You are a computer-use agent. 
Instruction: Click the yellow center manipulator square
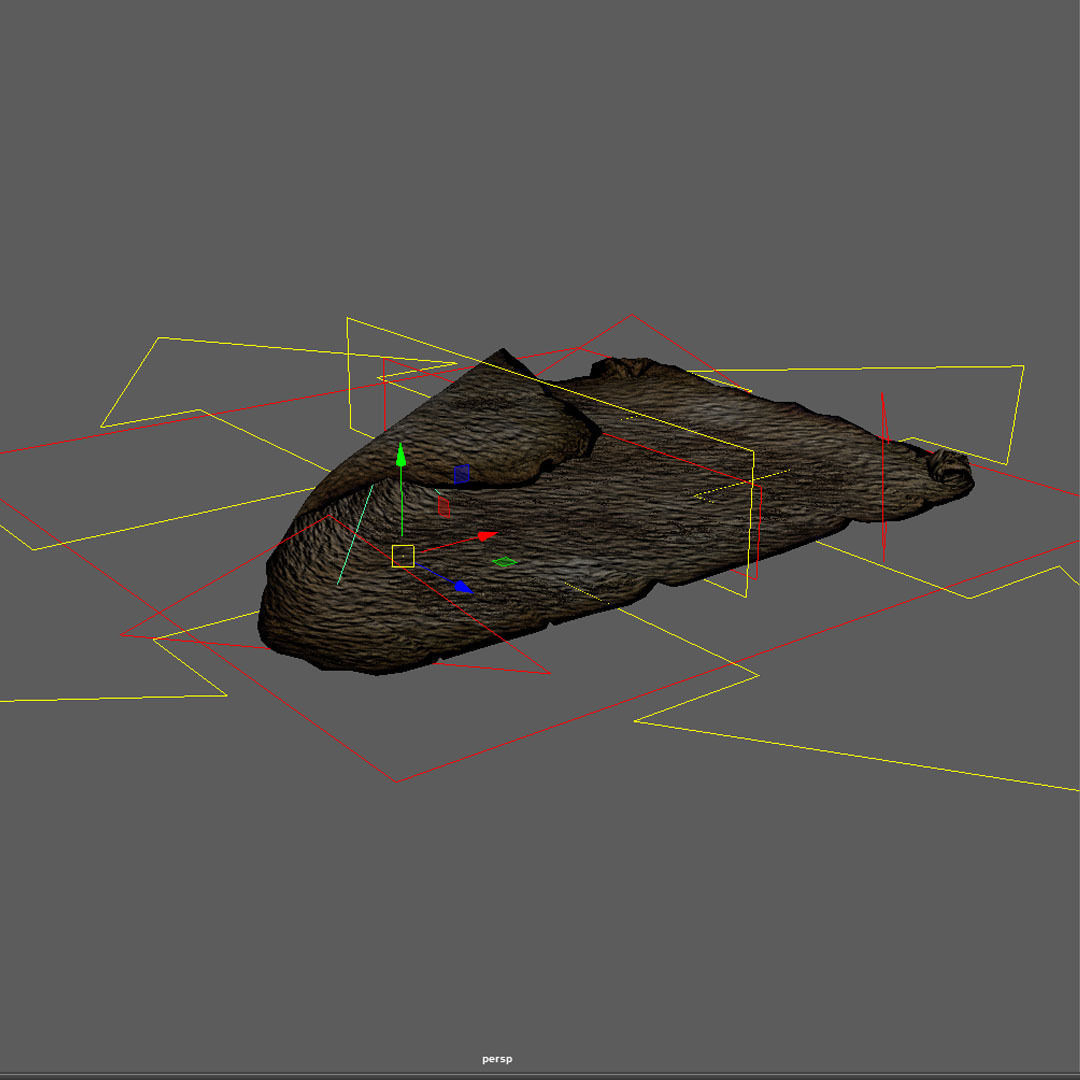coord(403,556)
